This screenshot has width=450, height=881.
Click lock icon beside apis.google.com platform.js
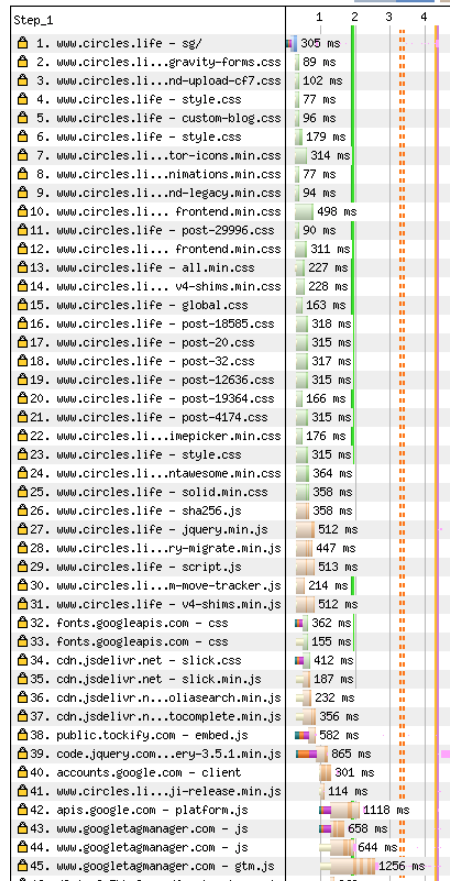(x=22, y=810)
